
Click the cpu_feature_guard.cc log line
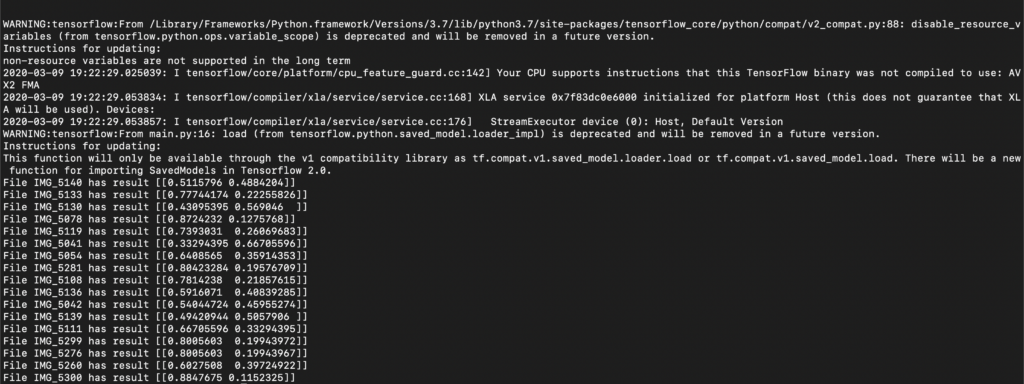point(511,79)
